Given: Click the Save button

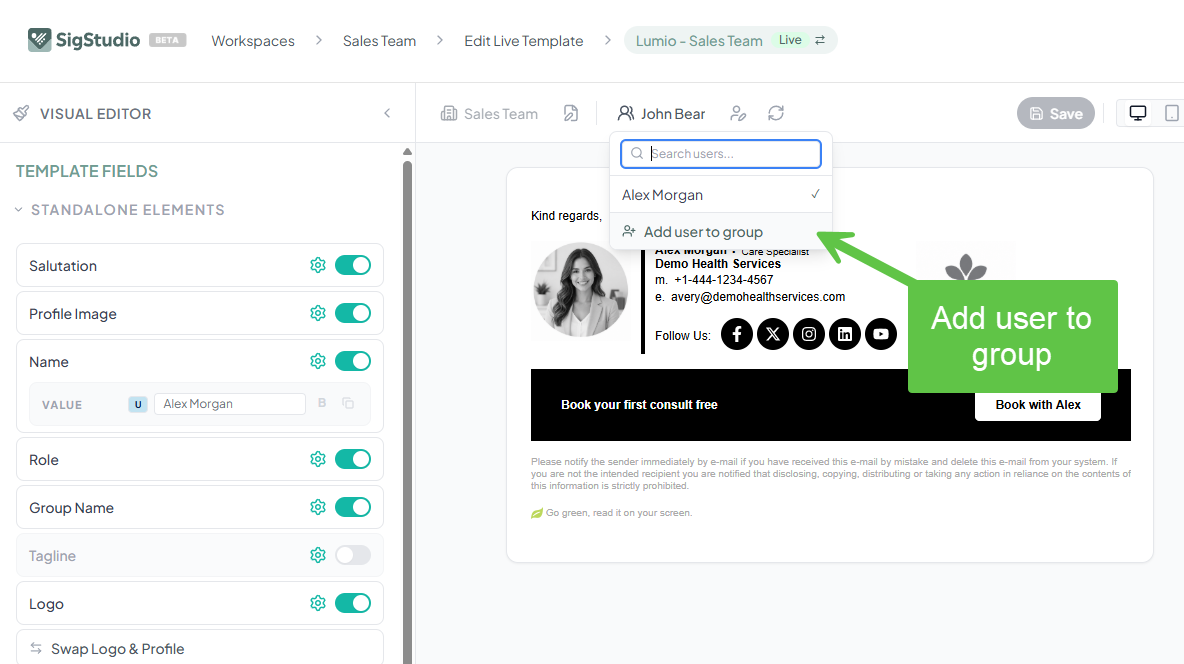Looking at the screenshot, I should pos(1056,113).
